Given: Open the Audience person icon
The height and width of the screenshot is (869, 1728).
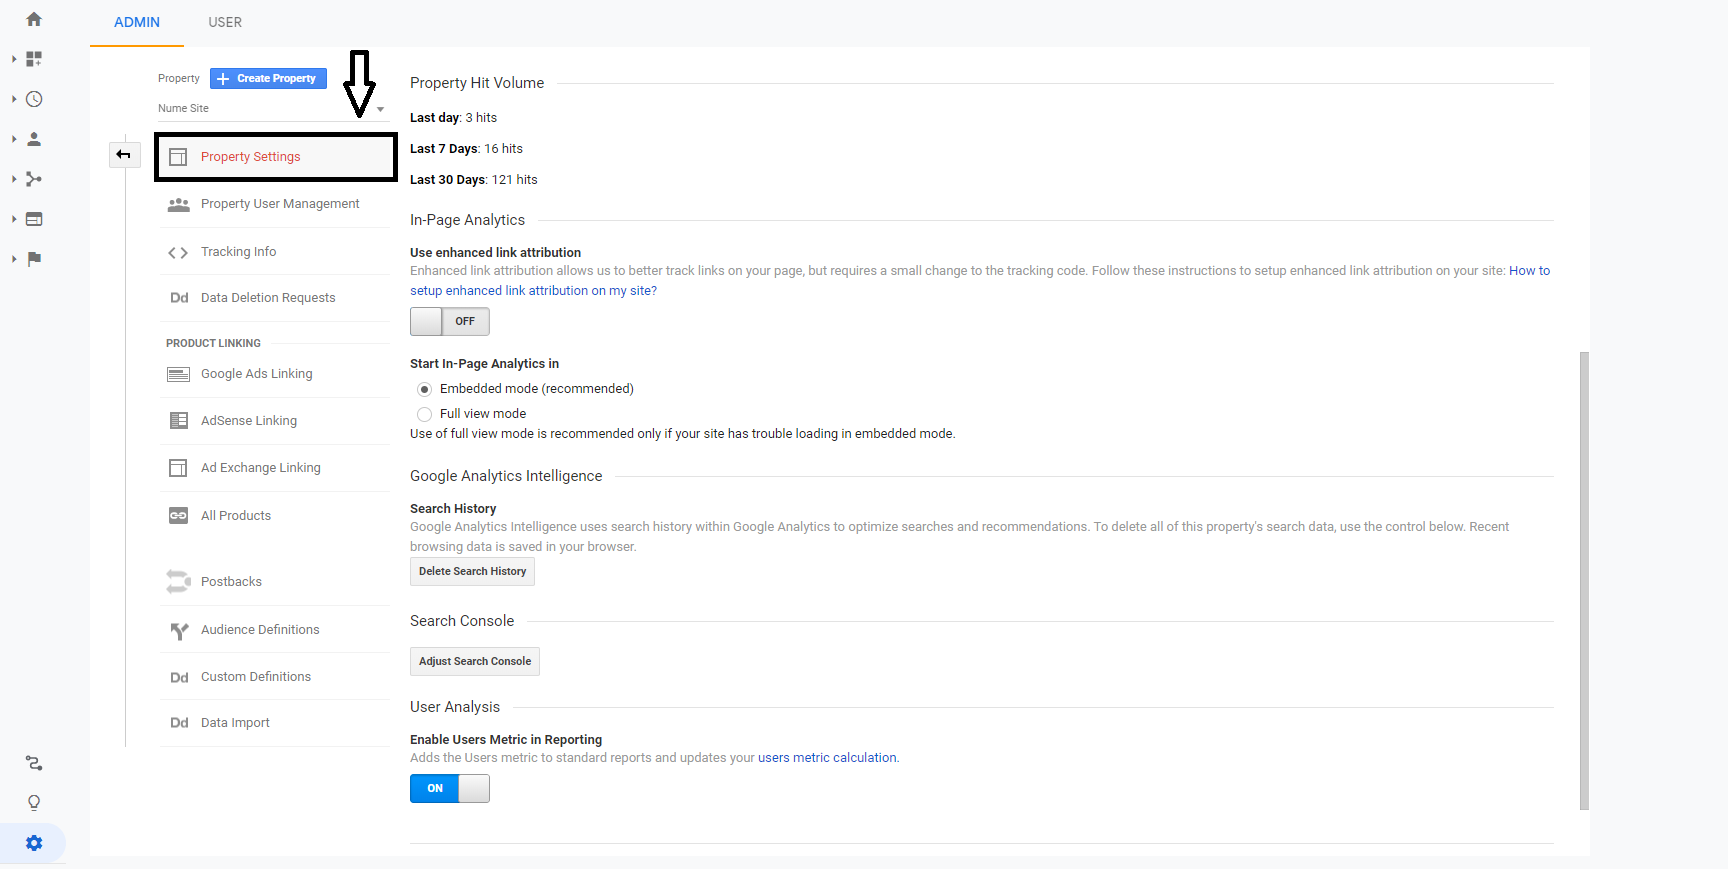Looking at the screenshot, I should tap(34, 139).
